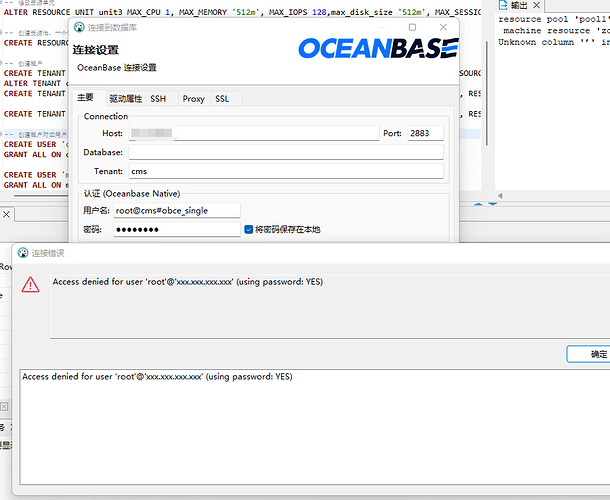Click 确定 in the connection error dialog

[588, 354]
